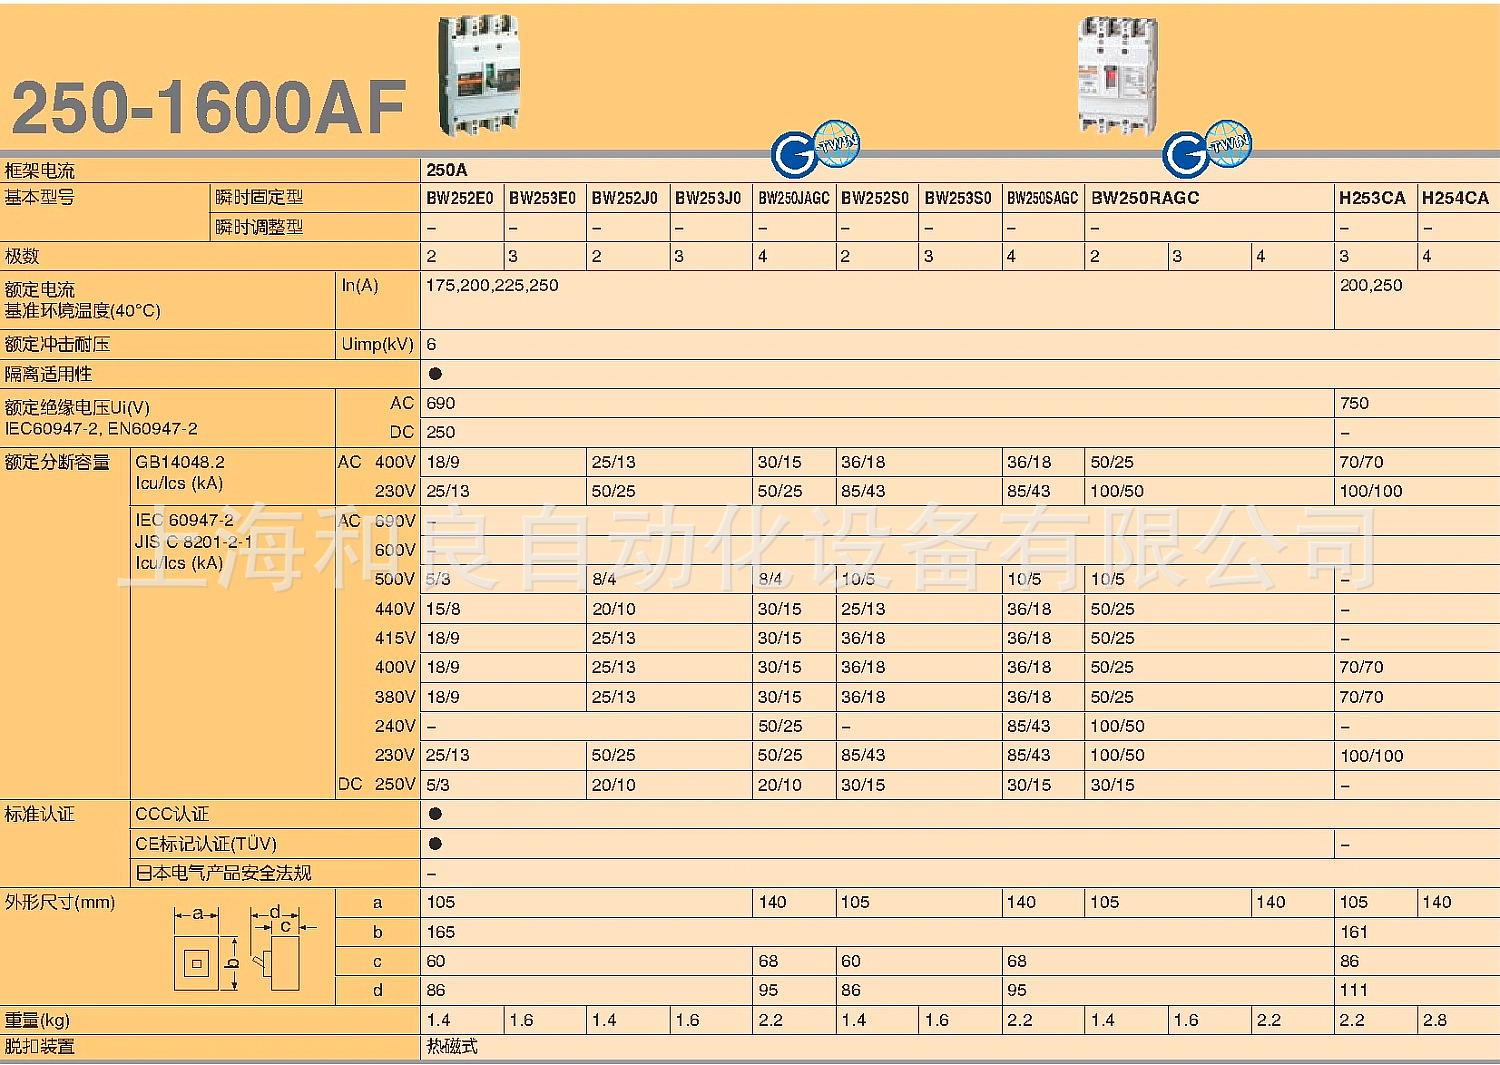Viewport: 1500px width, 1065px height.
Task: Click the a-b-c-d outline dimension diagram
Action: [244, 948]
